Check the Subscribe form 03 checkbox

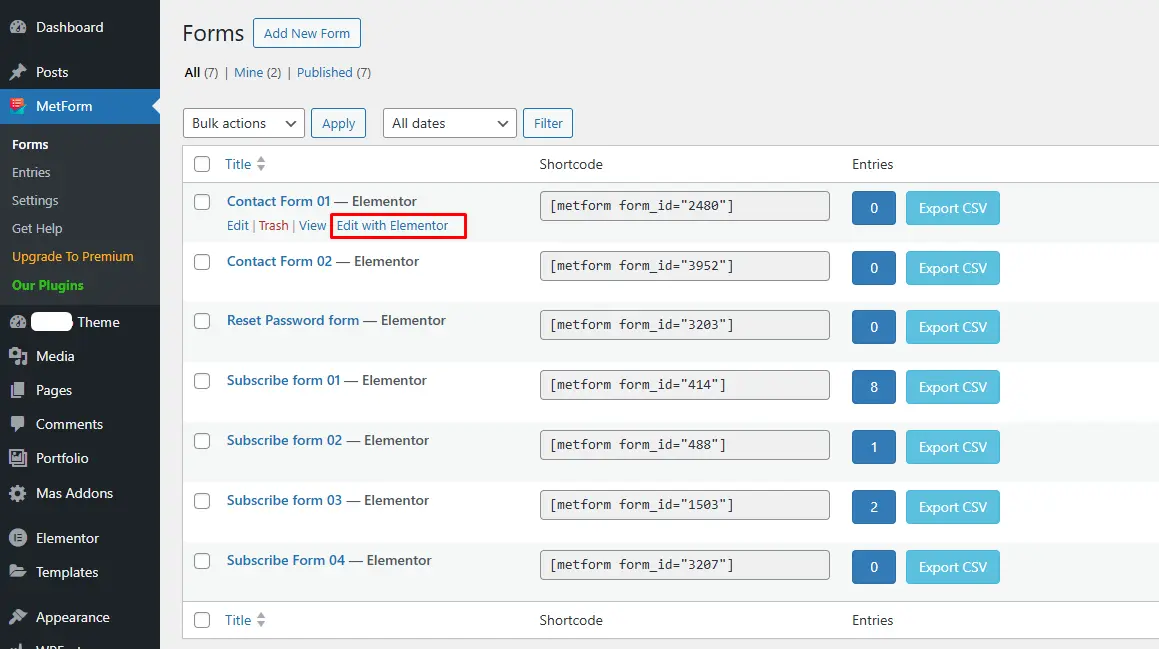pyautogui.click(x=202, y=500)
